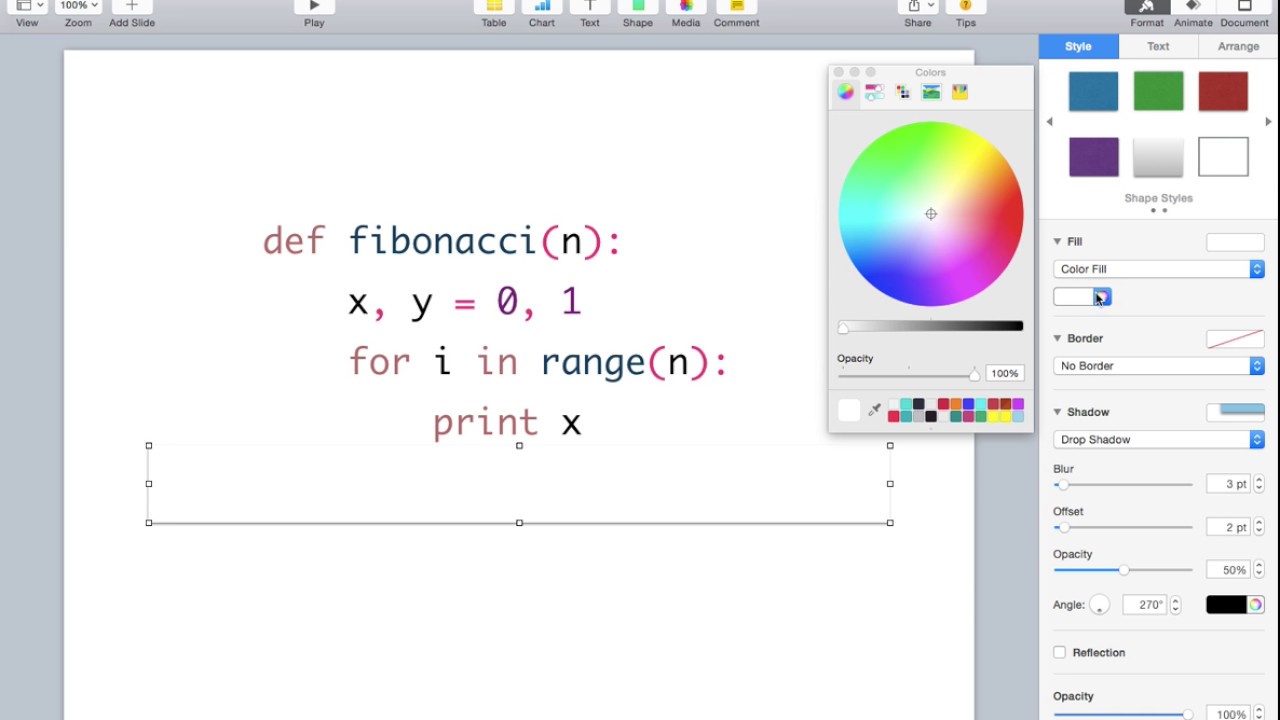Collapse the Border section
The height and width of the screenshot is (720, 1280).
coord(1057,338)
